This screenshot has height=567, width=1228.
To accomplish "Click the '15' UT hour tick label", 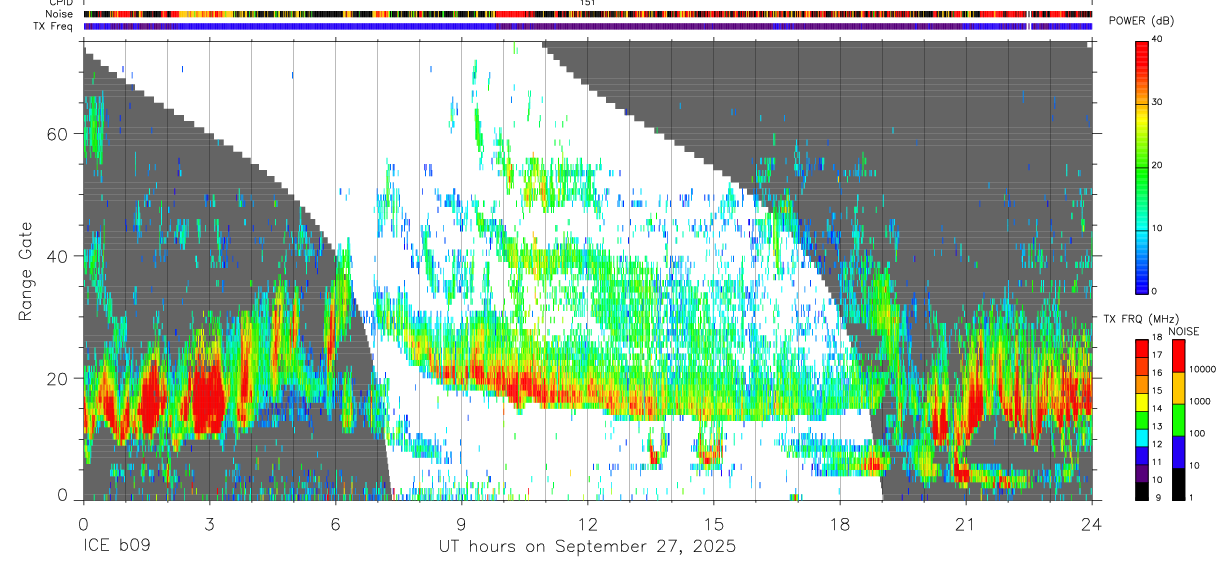I will (713, 523).
